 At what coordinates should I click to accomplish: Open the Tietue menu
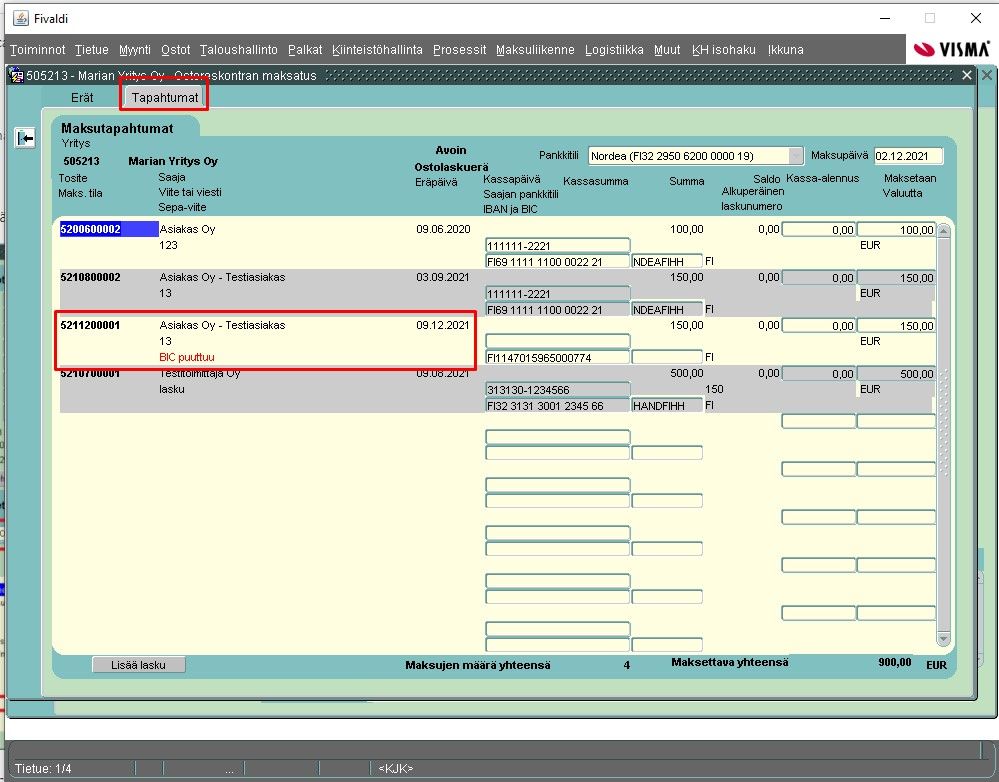click(x=92, y=50)
